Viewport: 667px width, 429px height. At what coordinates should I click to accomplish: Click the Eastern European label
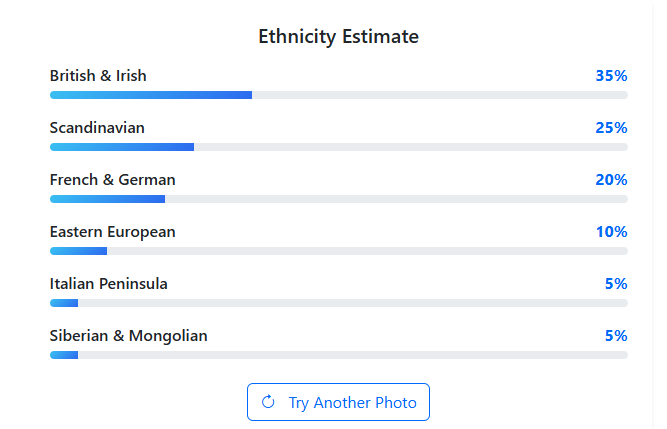point(112,232)
